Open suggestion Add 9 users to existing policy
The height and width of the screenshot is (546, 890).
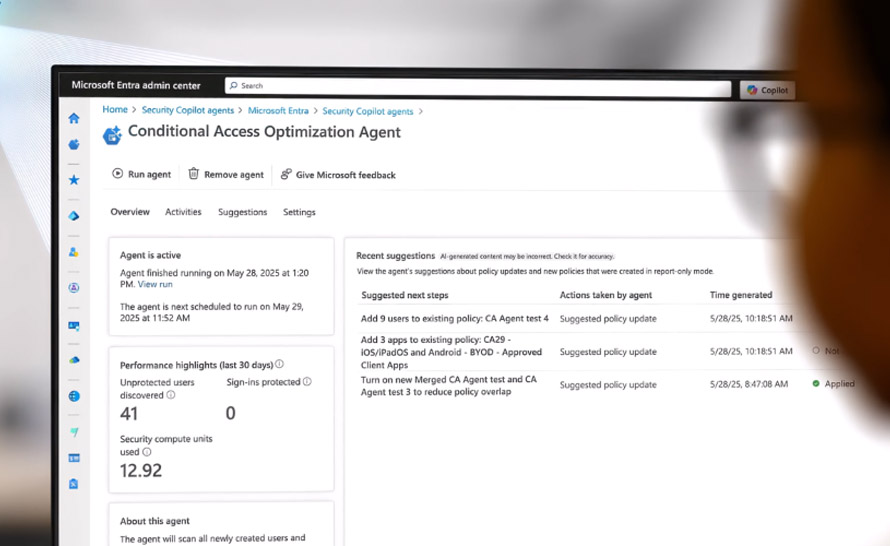pos(455,318)
